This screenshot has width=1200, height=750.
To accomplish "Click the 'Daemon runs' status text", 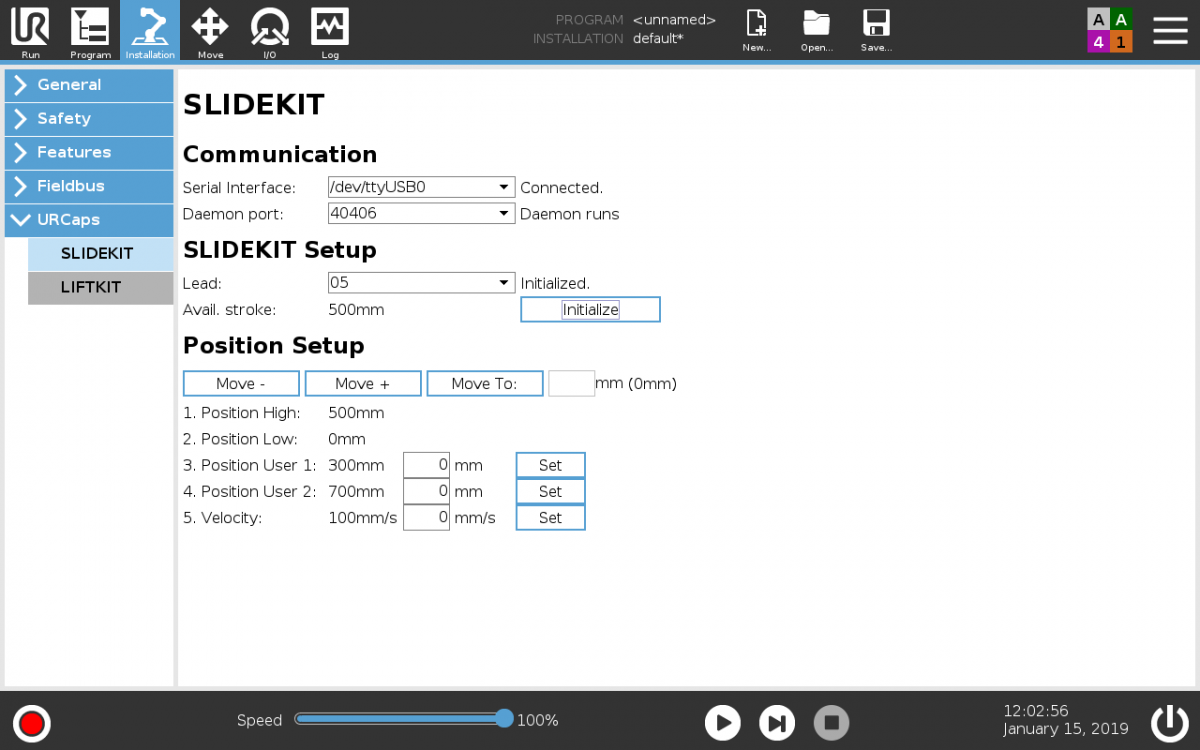I will (x=570, y=214).
